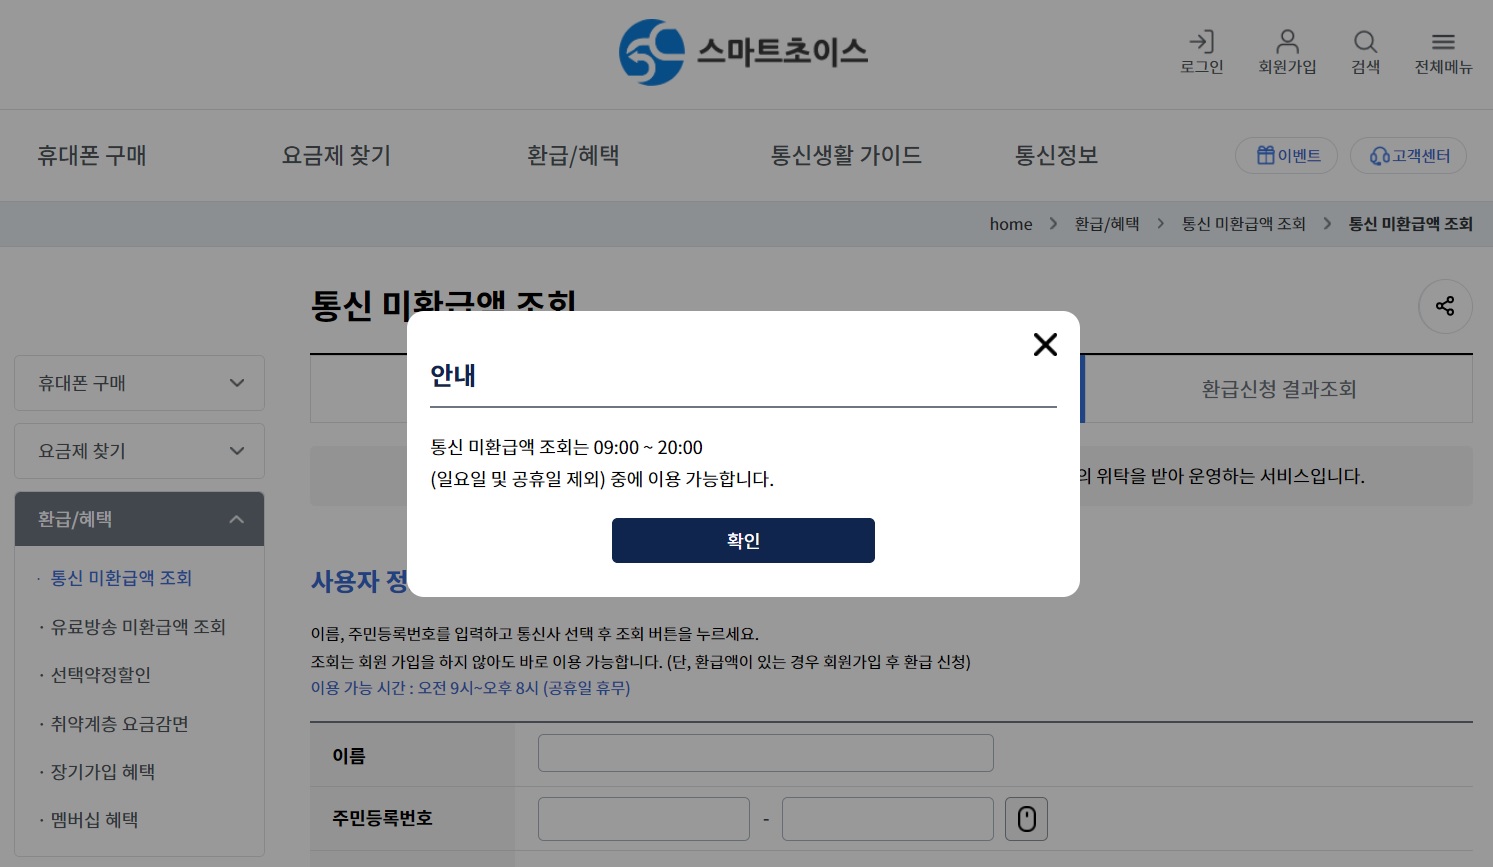Open 고객센터 via the headset icon button
This screenshot has width=1493, height=867.
click(1380, 156)
